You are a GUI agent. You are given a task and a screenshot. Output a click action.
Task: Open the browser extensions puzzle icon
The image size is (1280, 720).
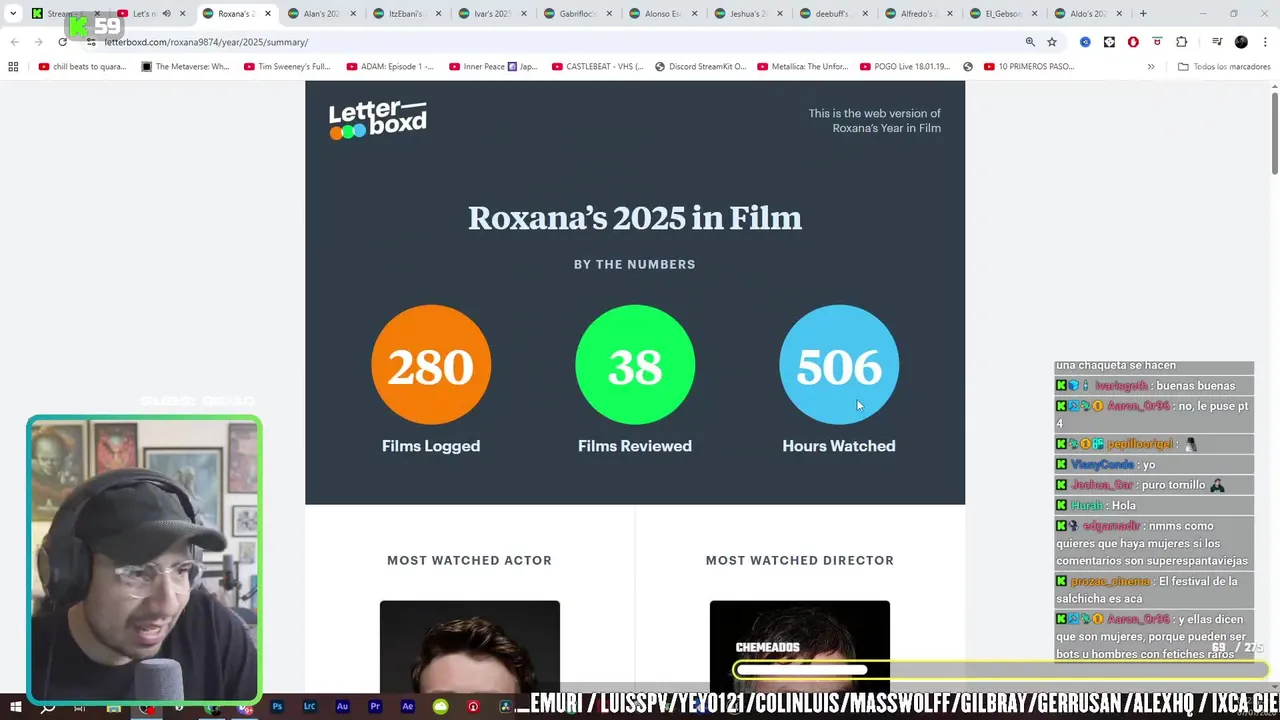[x=1181, y=42]
